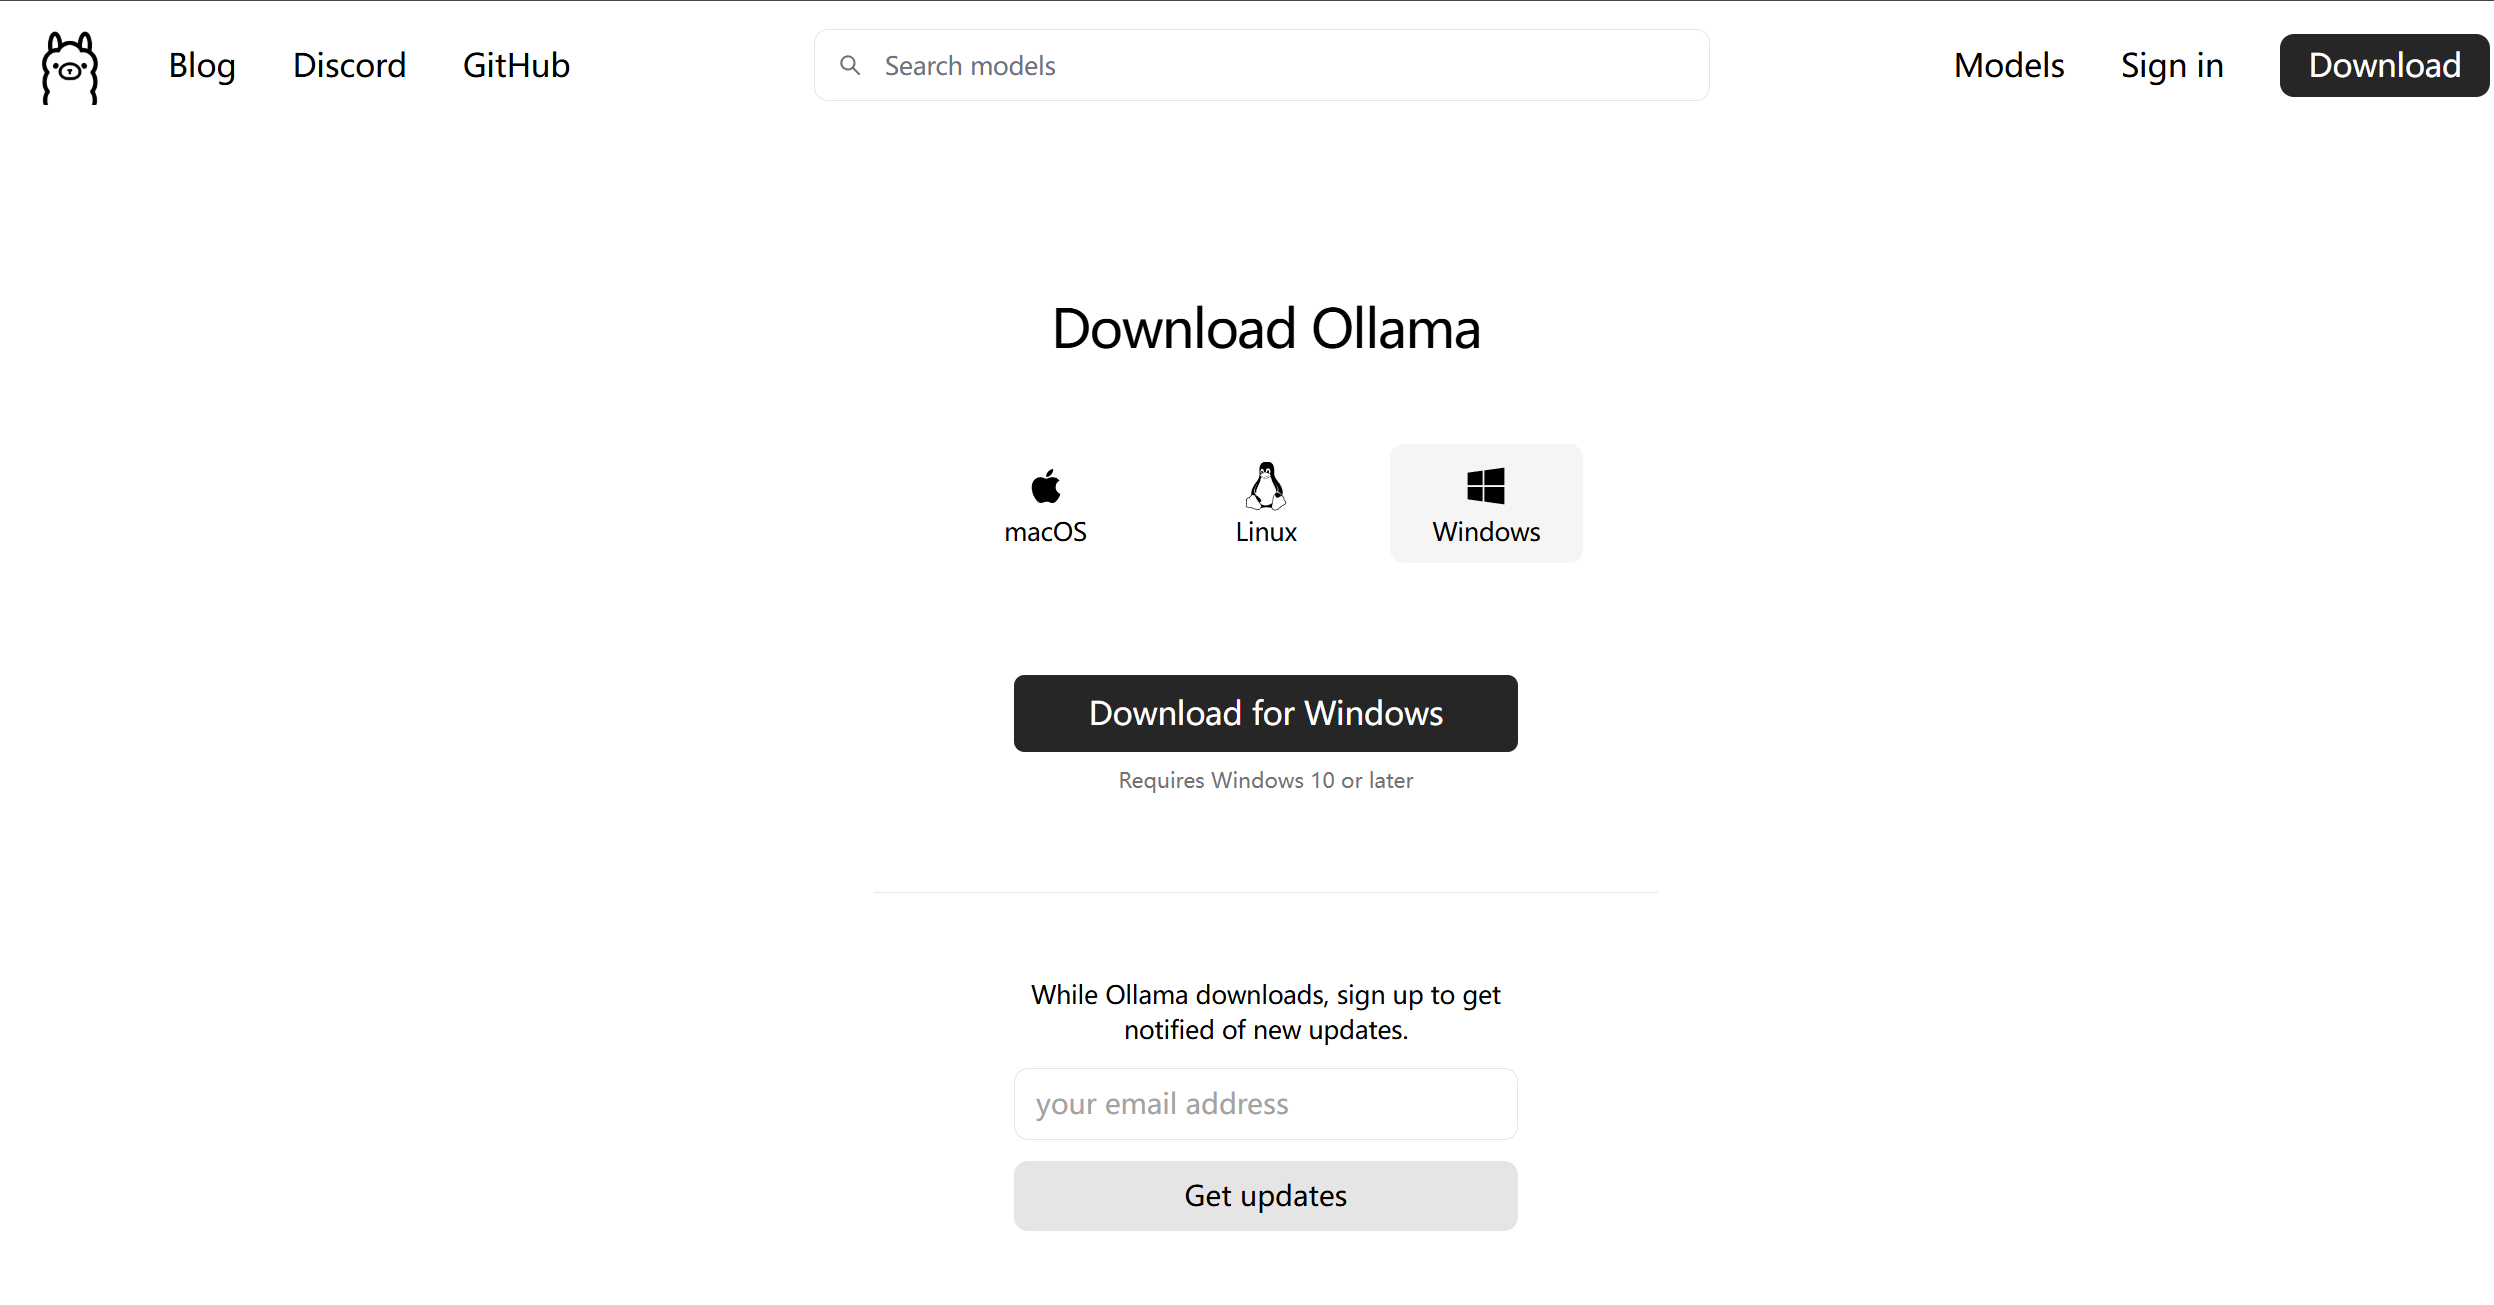Go to the GitHub link
This screenshot has height=1305, width=2494.
[x=516, y=66]
